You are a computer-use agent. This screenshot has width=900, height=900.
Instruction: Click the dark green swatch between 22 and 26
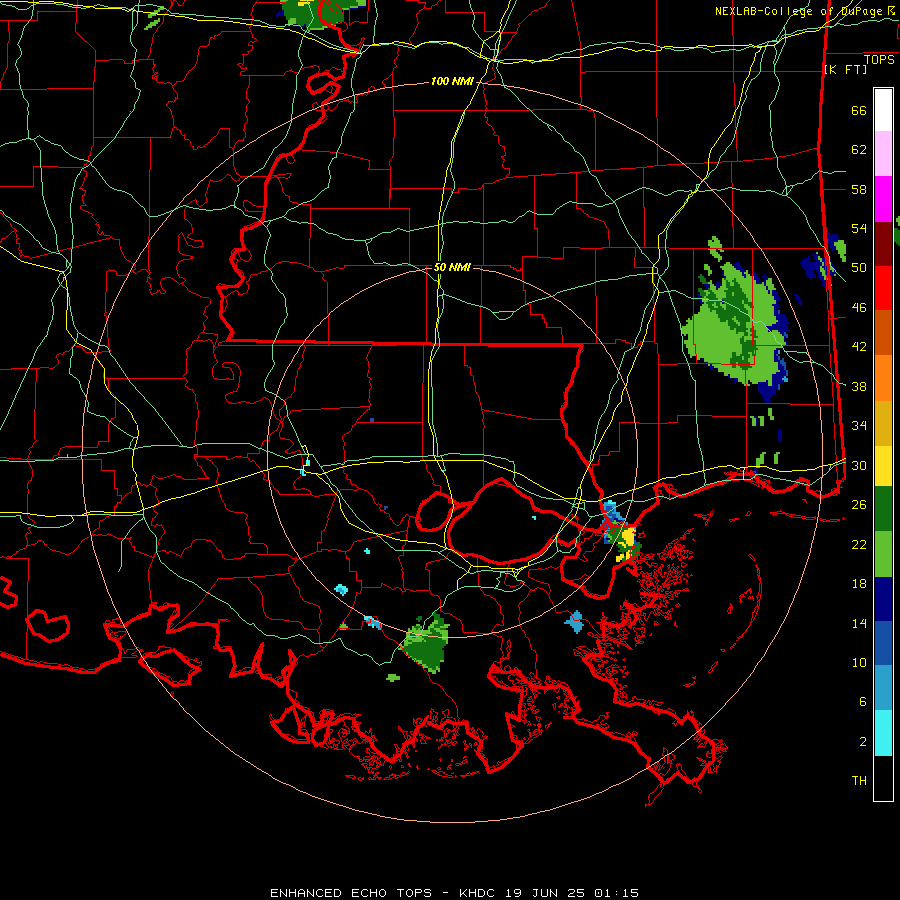pos(883,509)
